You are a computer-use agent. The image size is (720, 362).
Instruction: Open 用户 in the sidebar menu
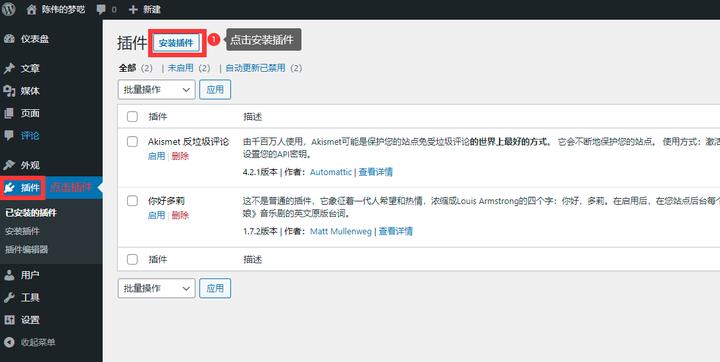[x=30, y=275]
